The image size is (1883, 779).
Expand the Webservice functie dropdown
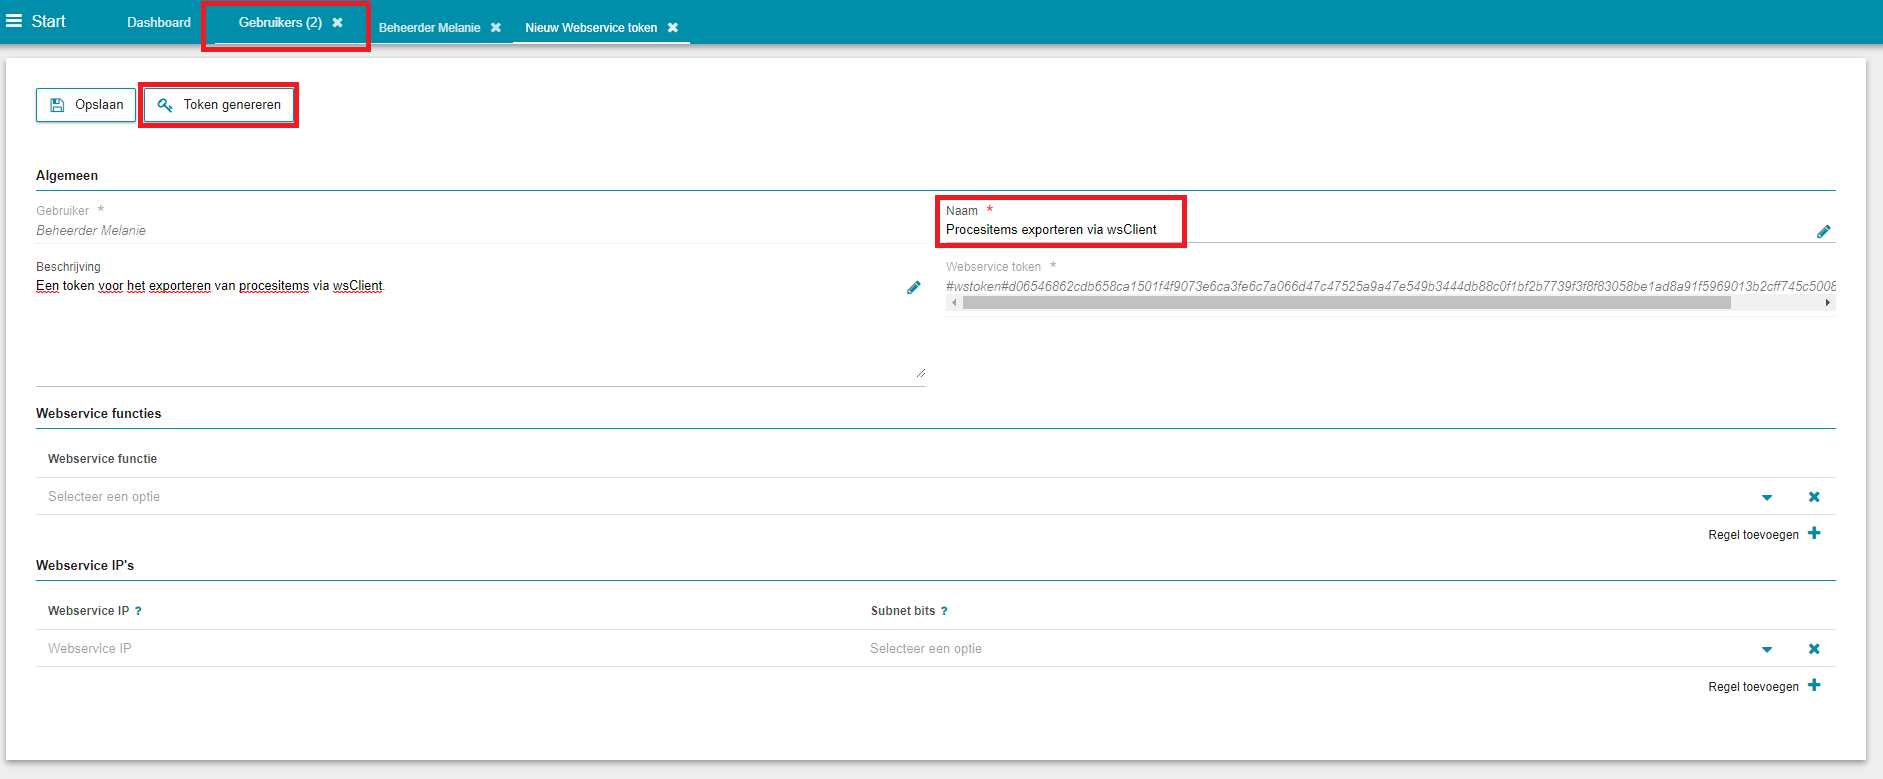tap(1767, 497)
